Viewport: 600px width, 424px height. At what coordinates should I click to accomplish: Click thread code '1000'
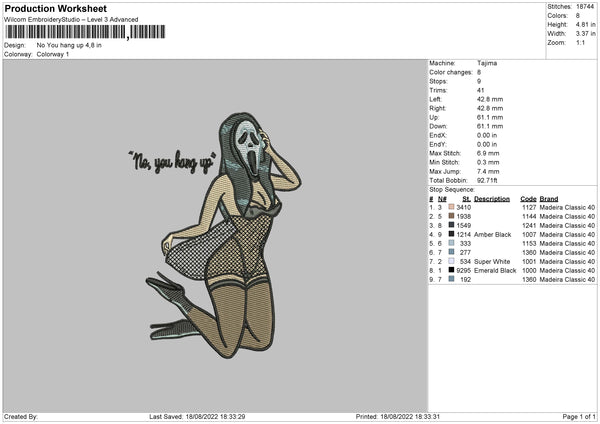coord(529,271)
